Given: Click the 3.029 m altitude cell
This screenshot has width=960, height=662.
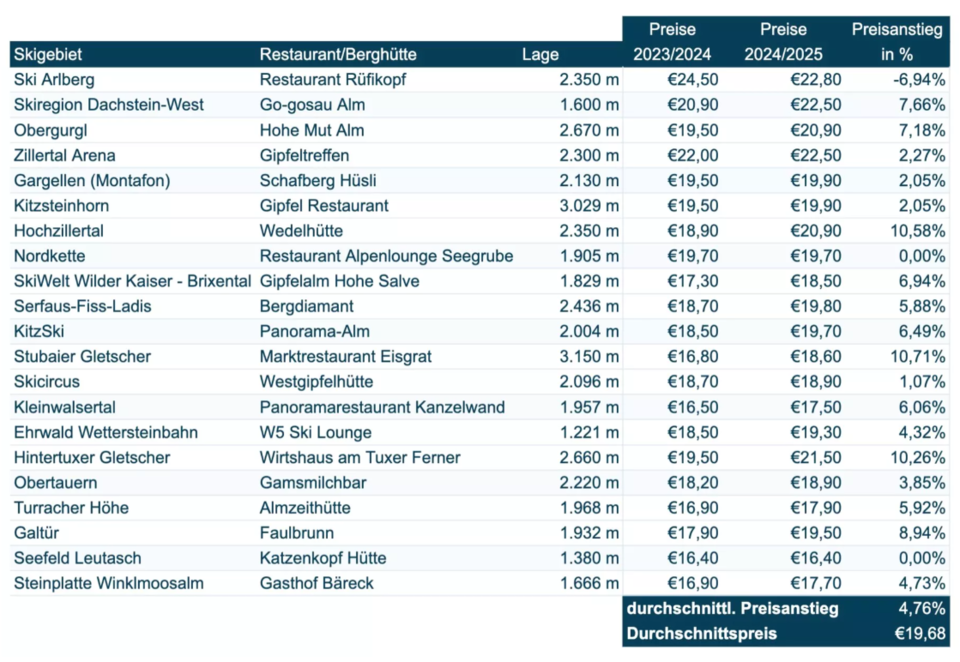Looking at the screenshot, I should click(589, 206).
